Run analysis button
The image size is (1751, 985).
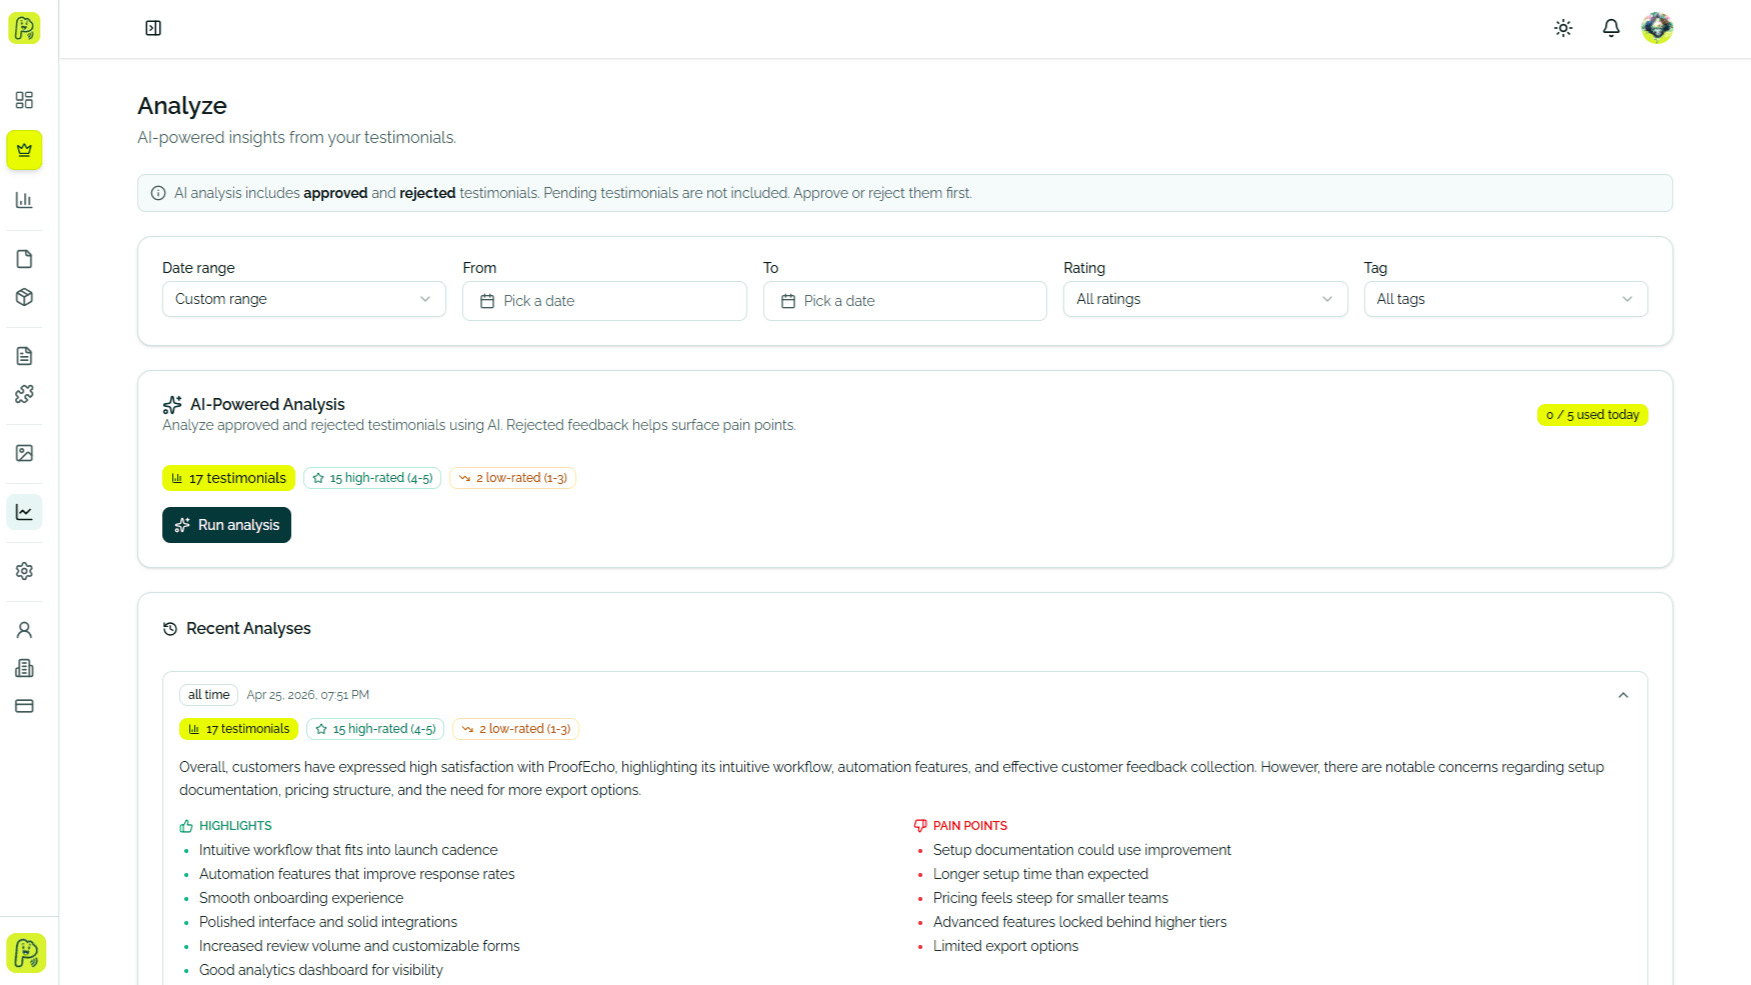pos(226,525)
